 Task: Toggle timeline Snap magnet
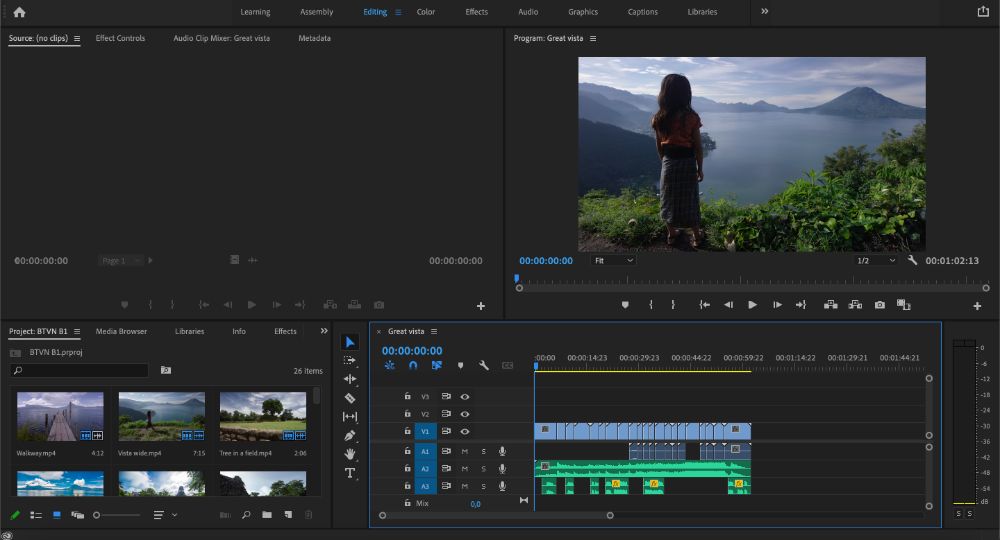(413, 365)
